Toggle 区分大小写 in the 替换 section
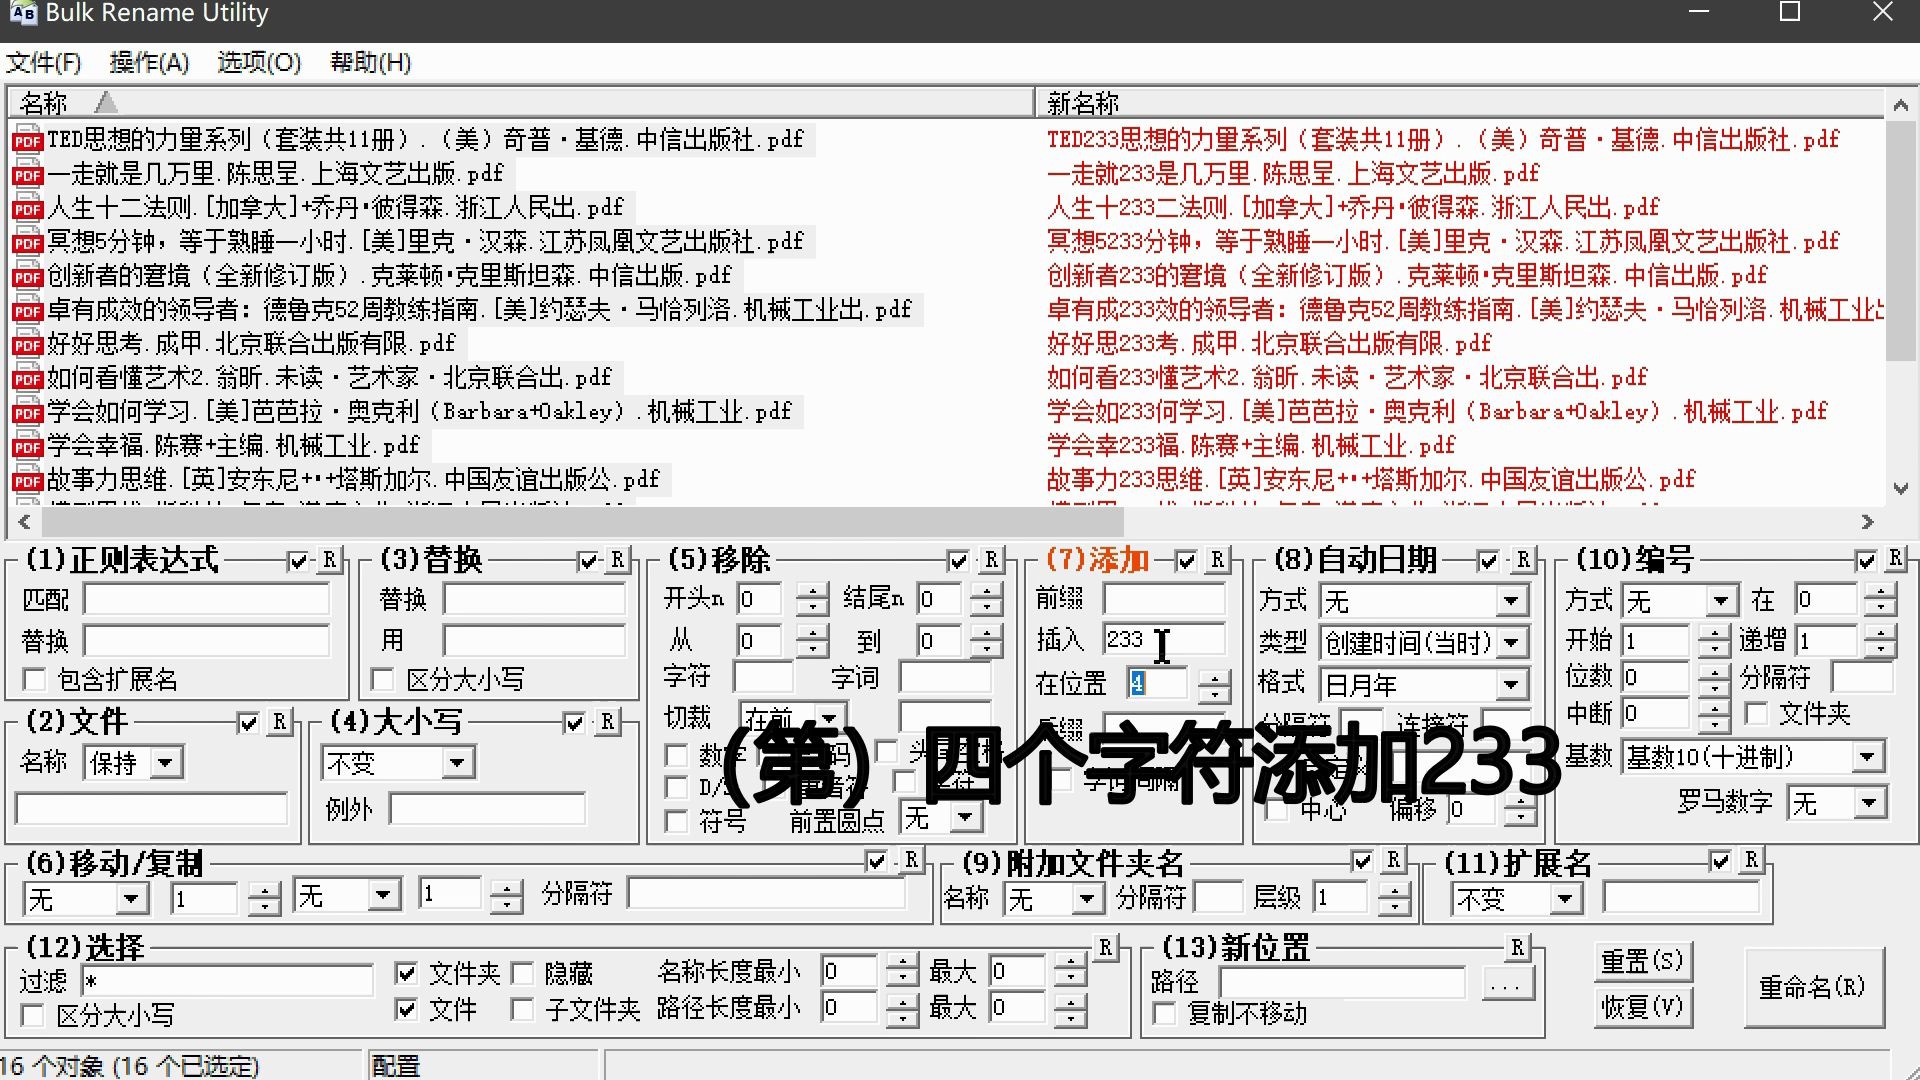 383,678
